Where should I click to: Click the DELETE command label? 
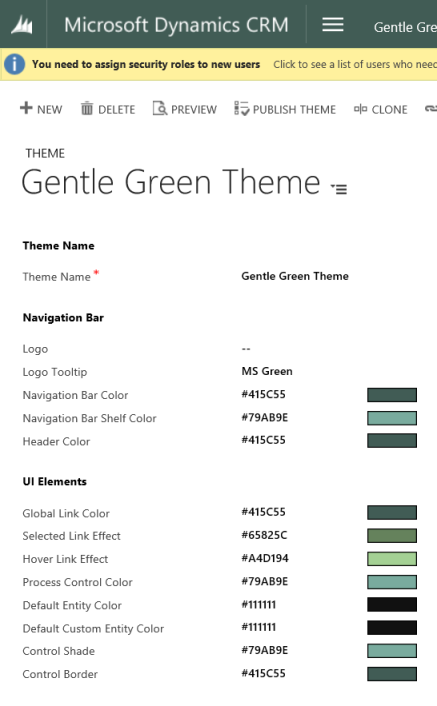[x=117, y=109]
